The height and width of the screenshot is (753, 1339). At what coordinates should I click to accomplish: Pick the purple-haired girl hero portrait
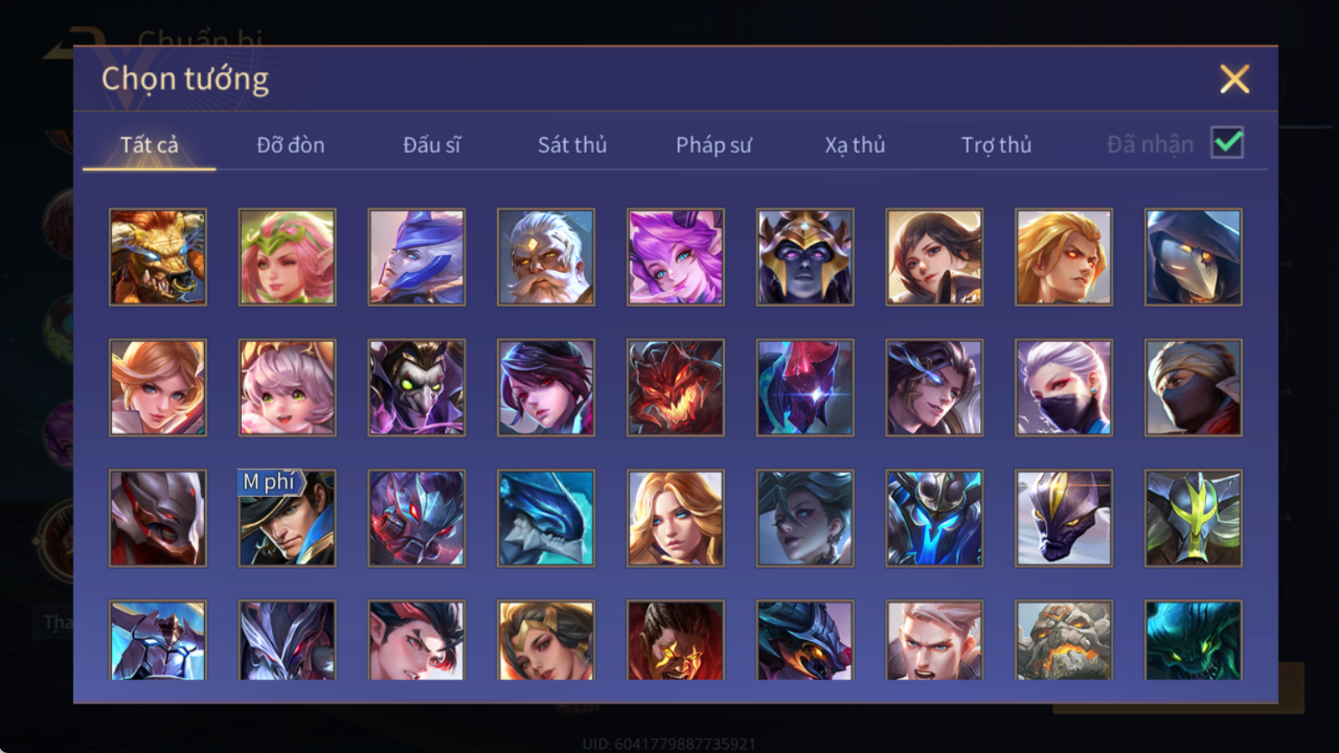[676, 257]
